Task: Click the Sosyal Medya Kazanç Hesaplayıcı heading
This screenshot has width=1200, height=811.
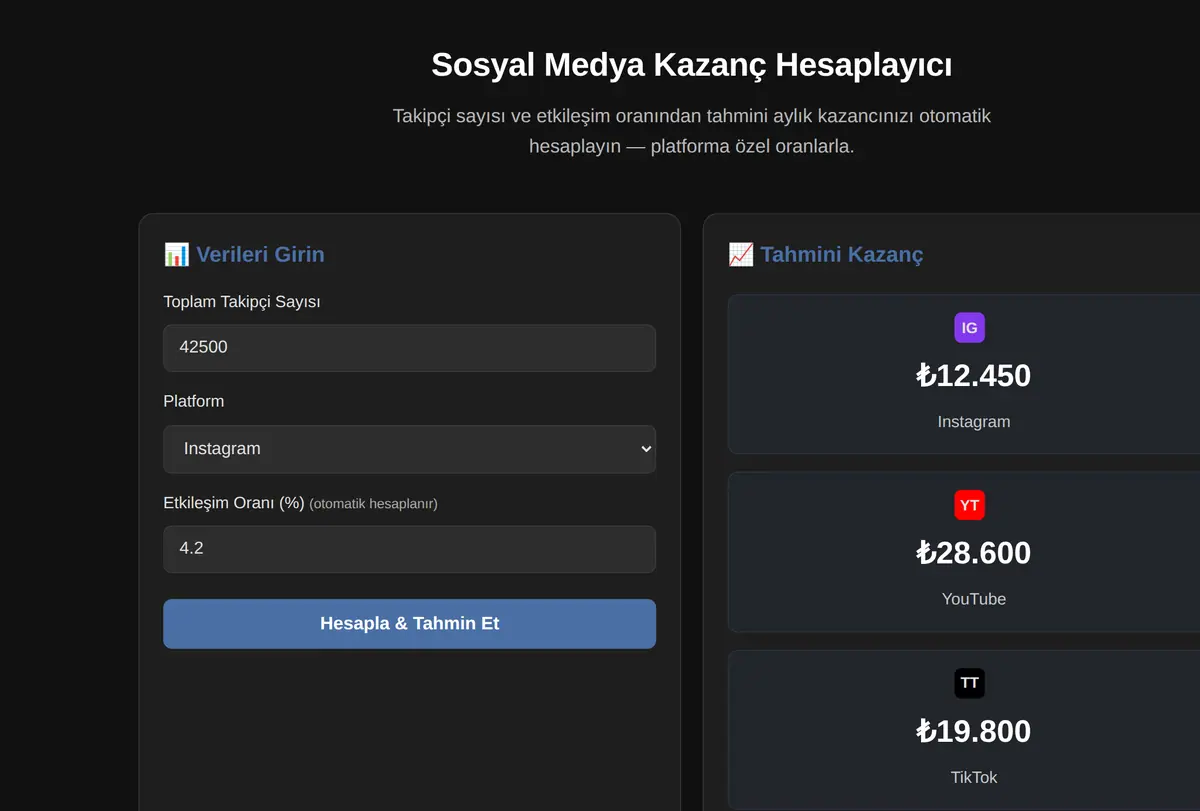Action: click(692, 65)
